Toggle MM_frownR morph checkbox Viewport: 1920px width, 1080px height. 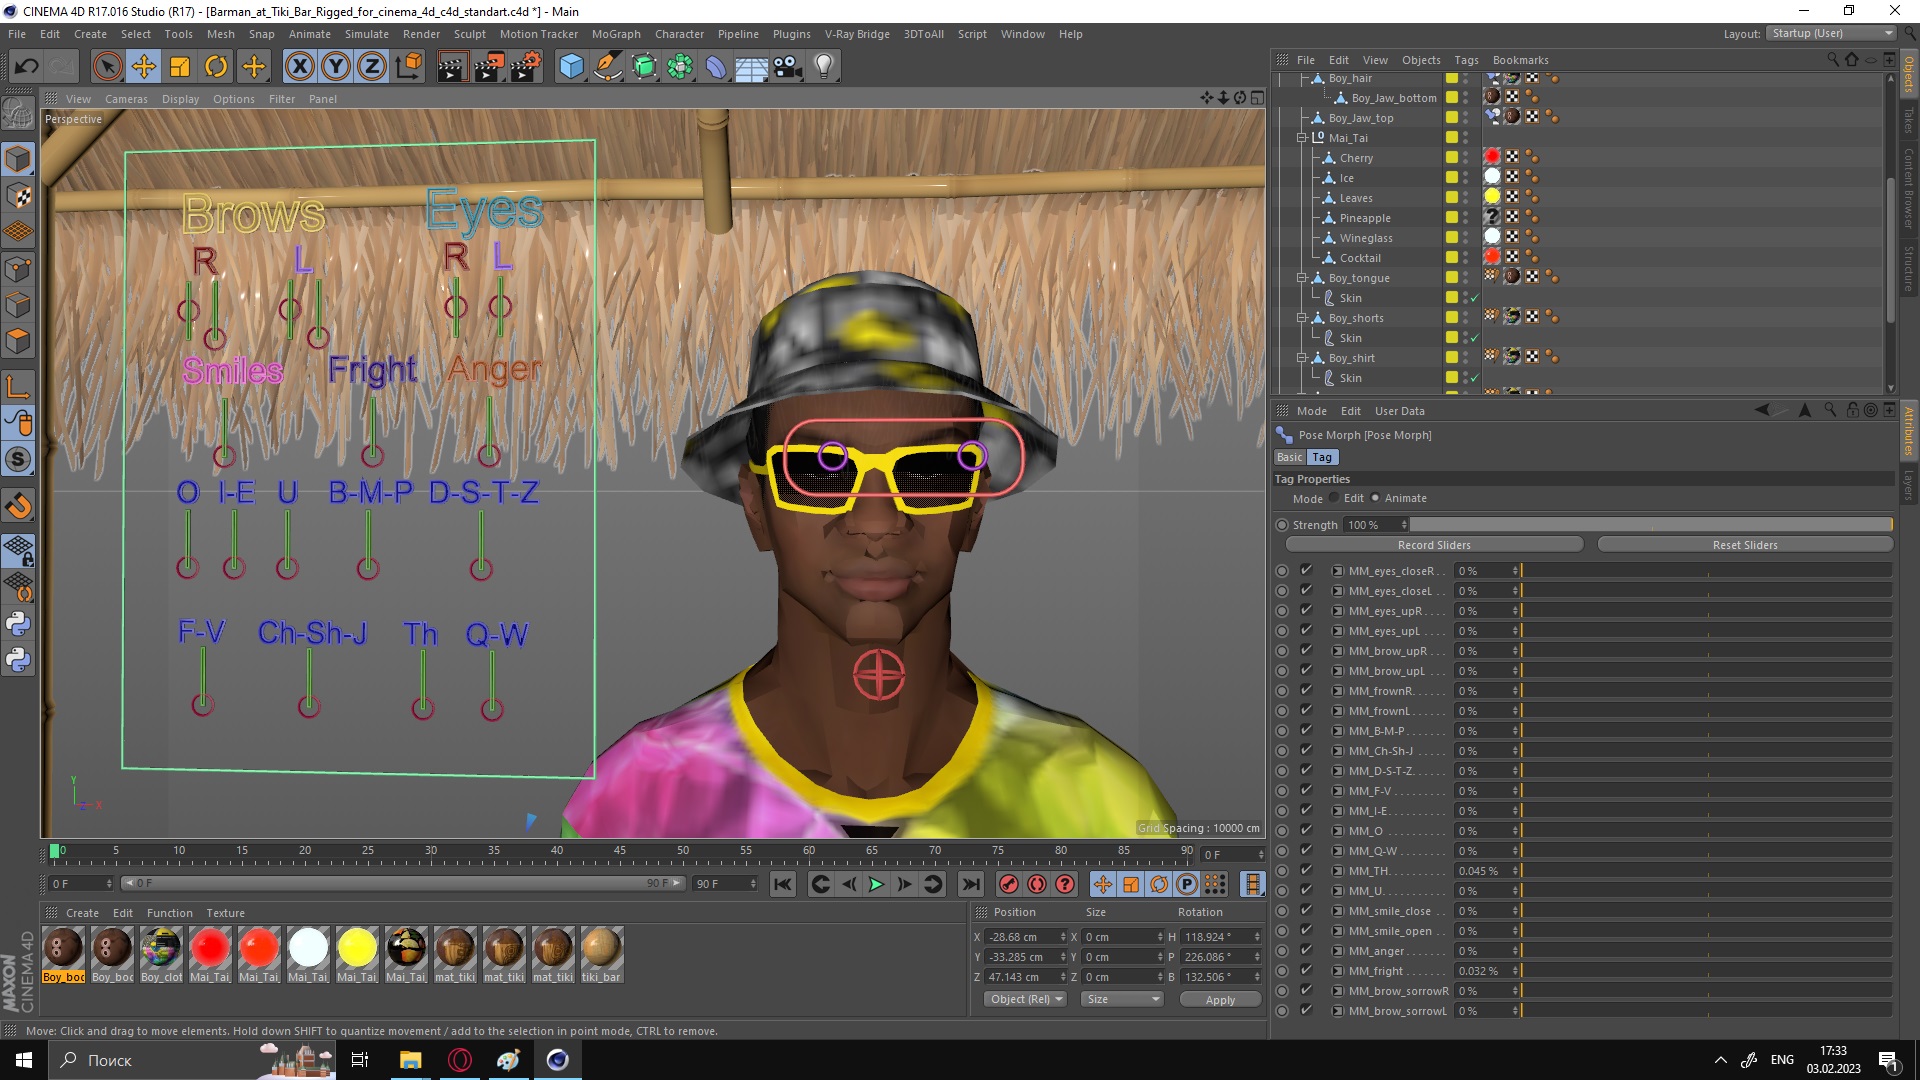(x=1306, y=690)
